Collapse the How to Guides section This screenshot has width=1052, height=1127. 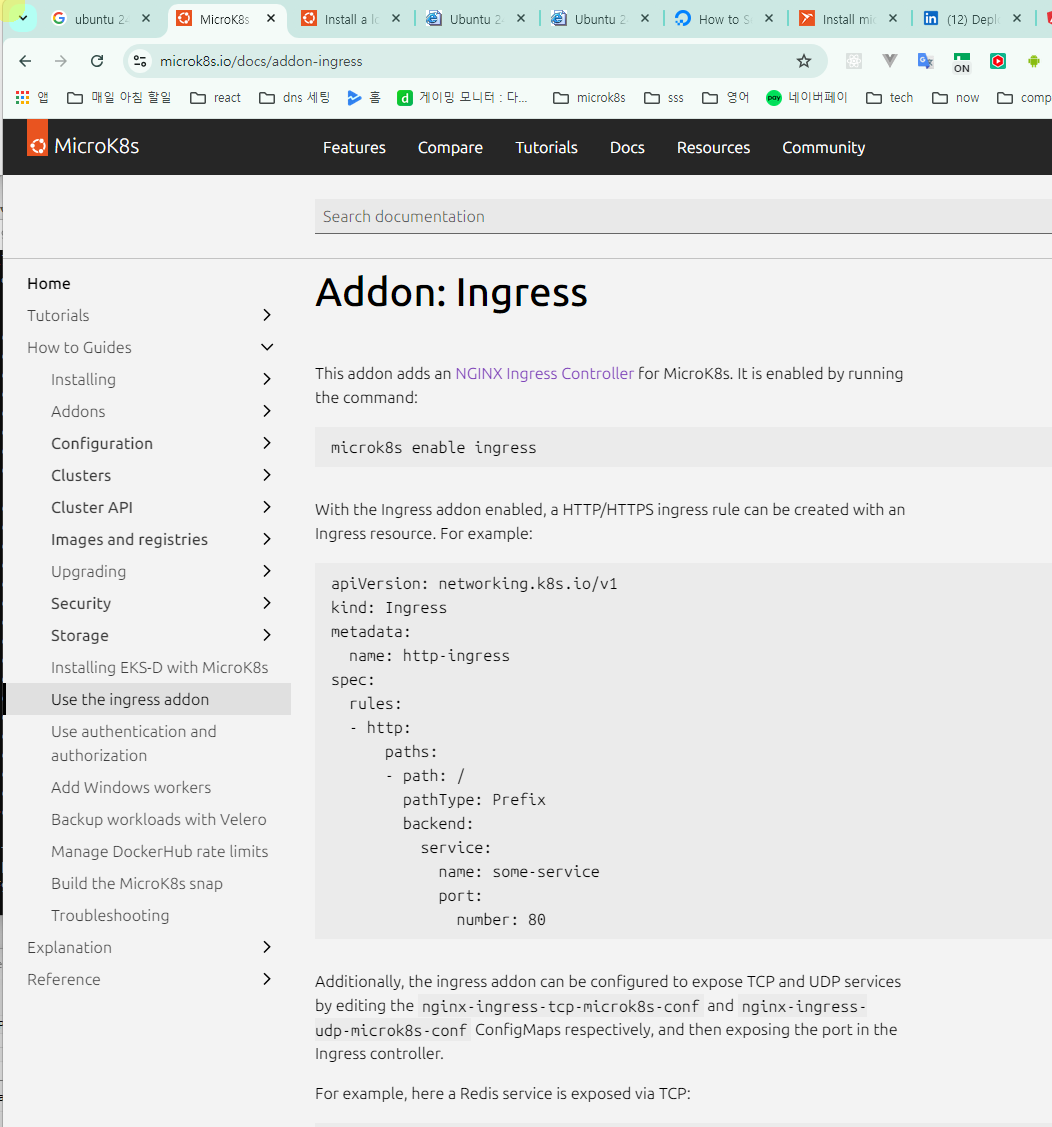(267, 347)
